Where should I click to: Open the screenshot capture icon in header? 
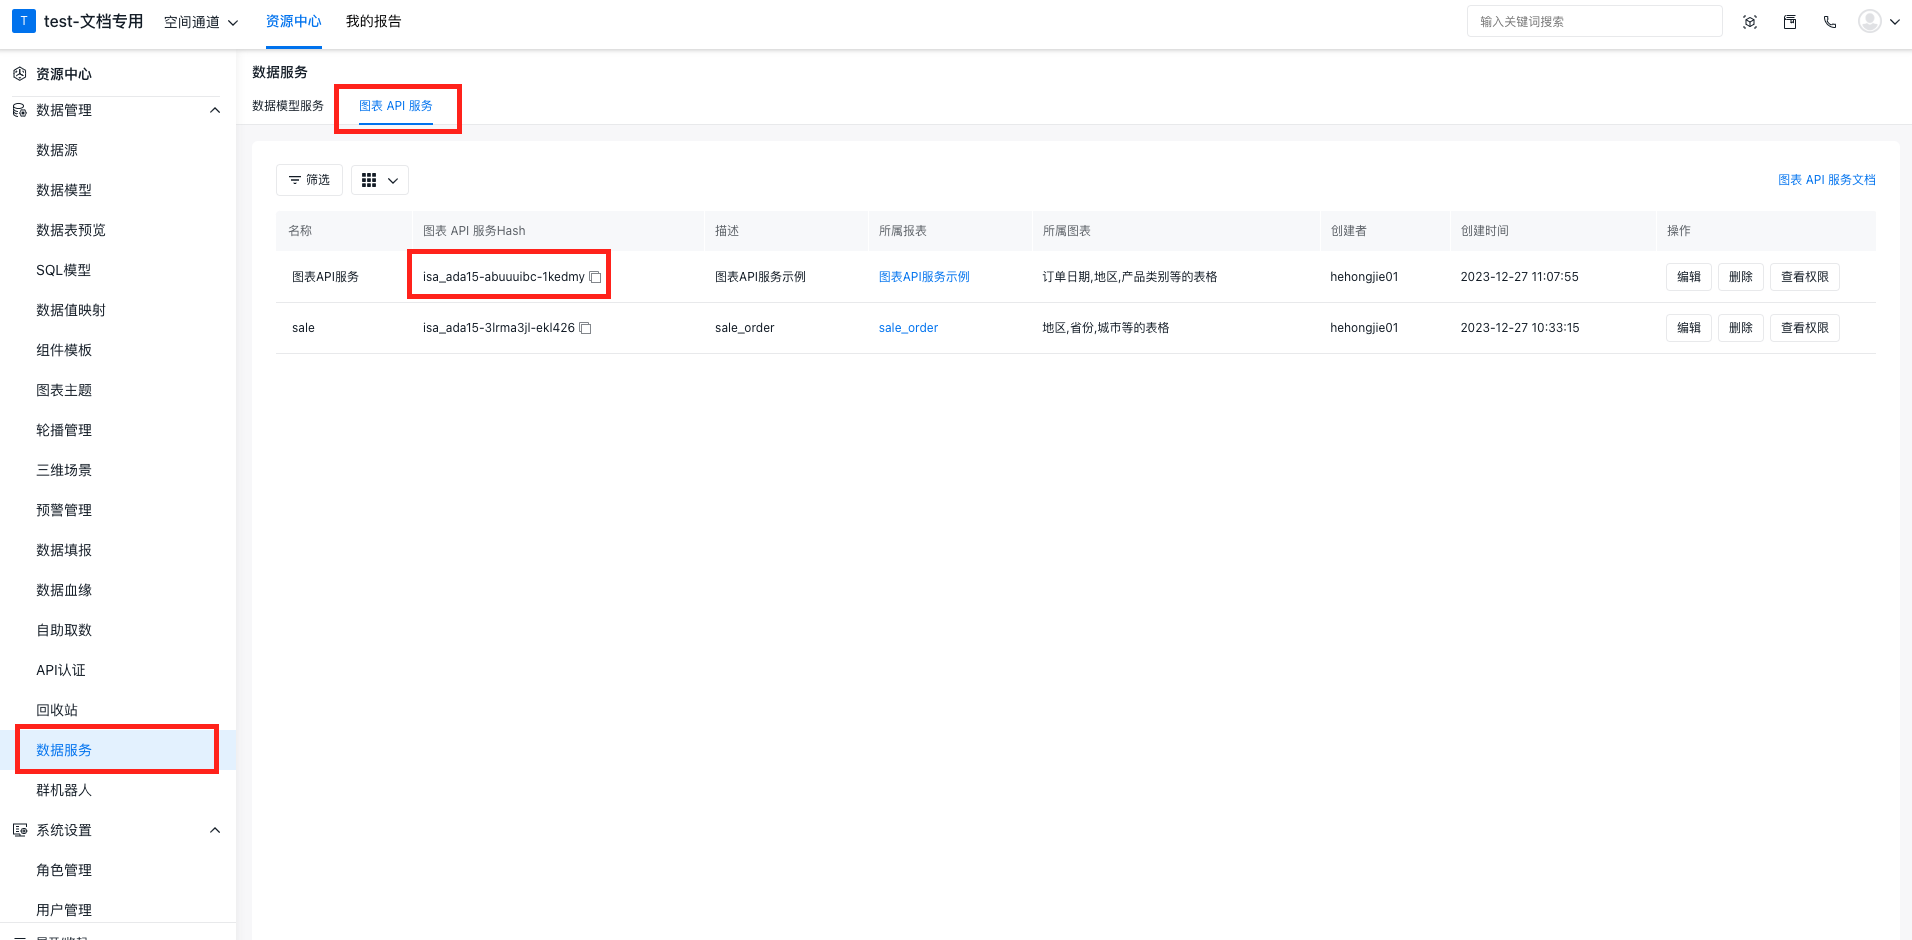[1750, 22]
